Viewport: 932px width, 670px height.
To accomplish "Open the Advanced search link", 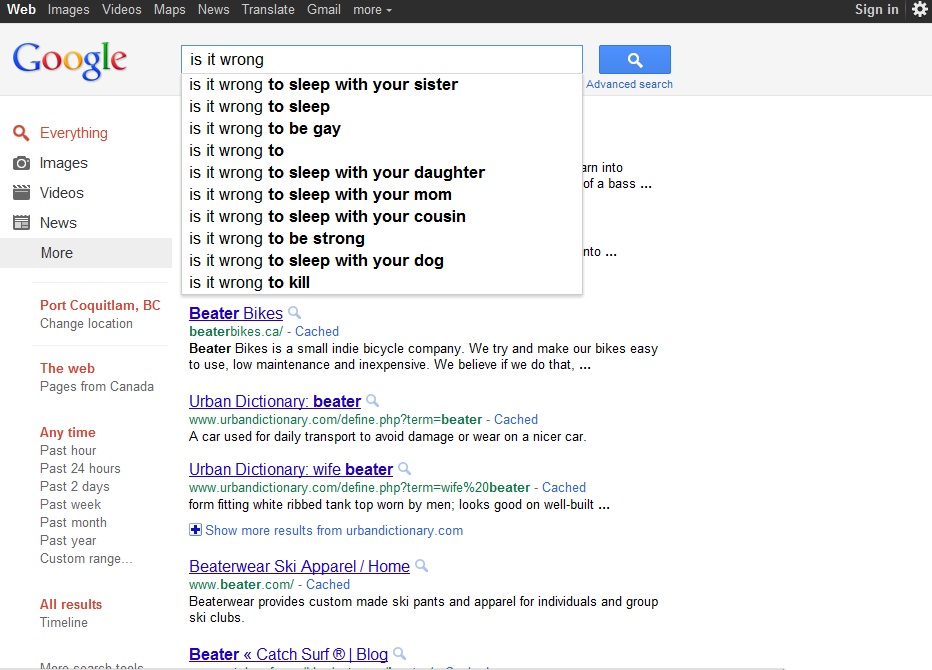I will pyautogui.click(x=629, y=84).
